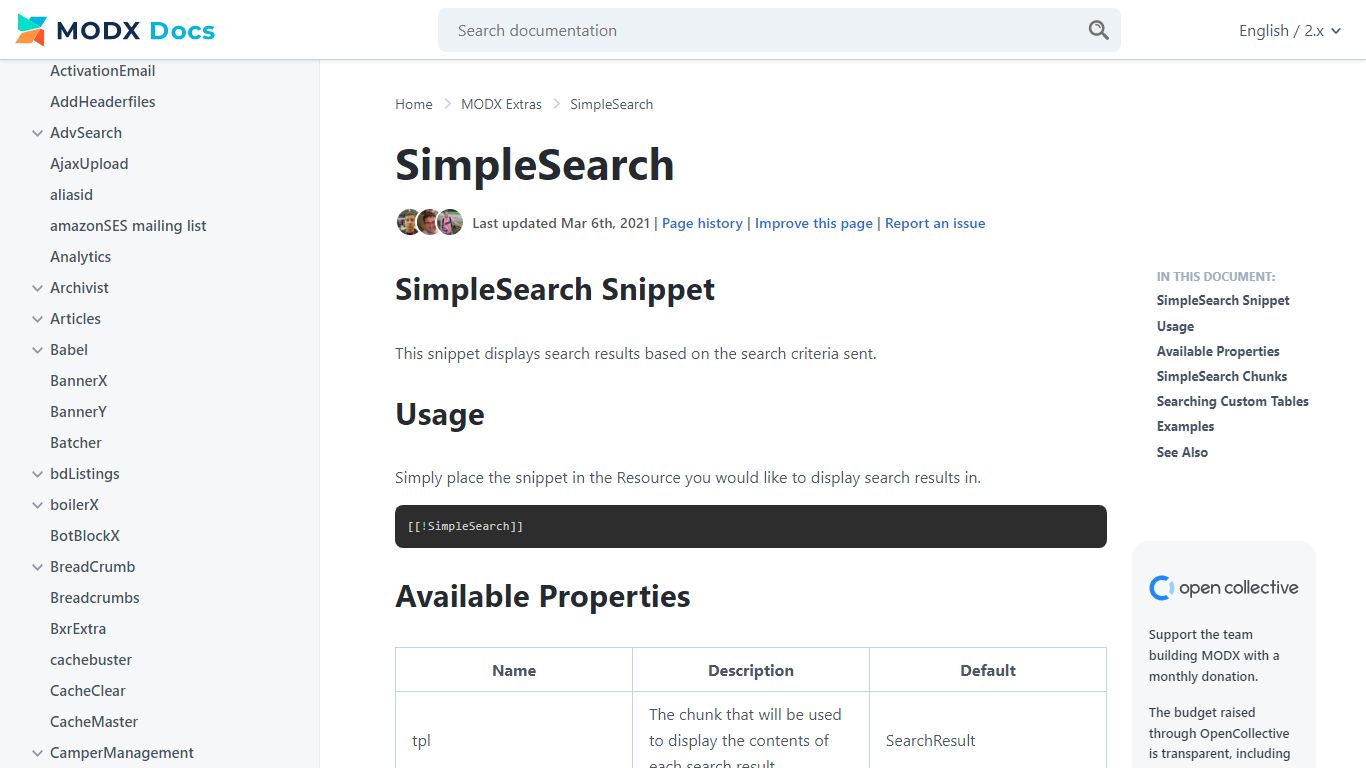This screenshot has height=768, width=1366.
Task: Click the [[!SimpleSearch]] code block
Action: pyautogui.click(x=751, y=526)
